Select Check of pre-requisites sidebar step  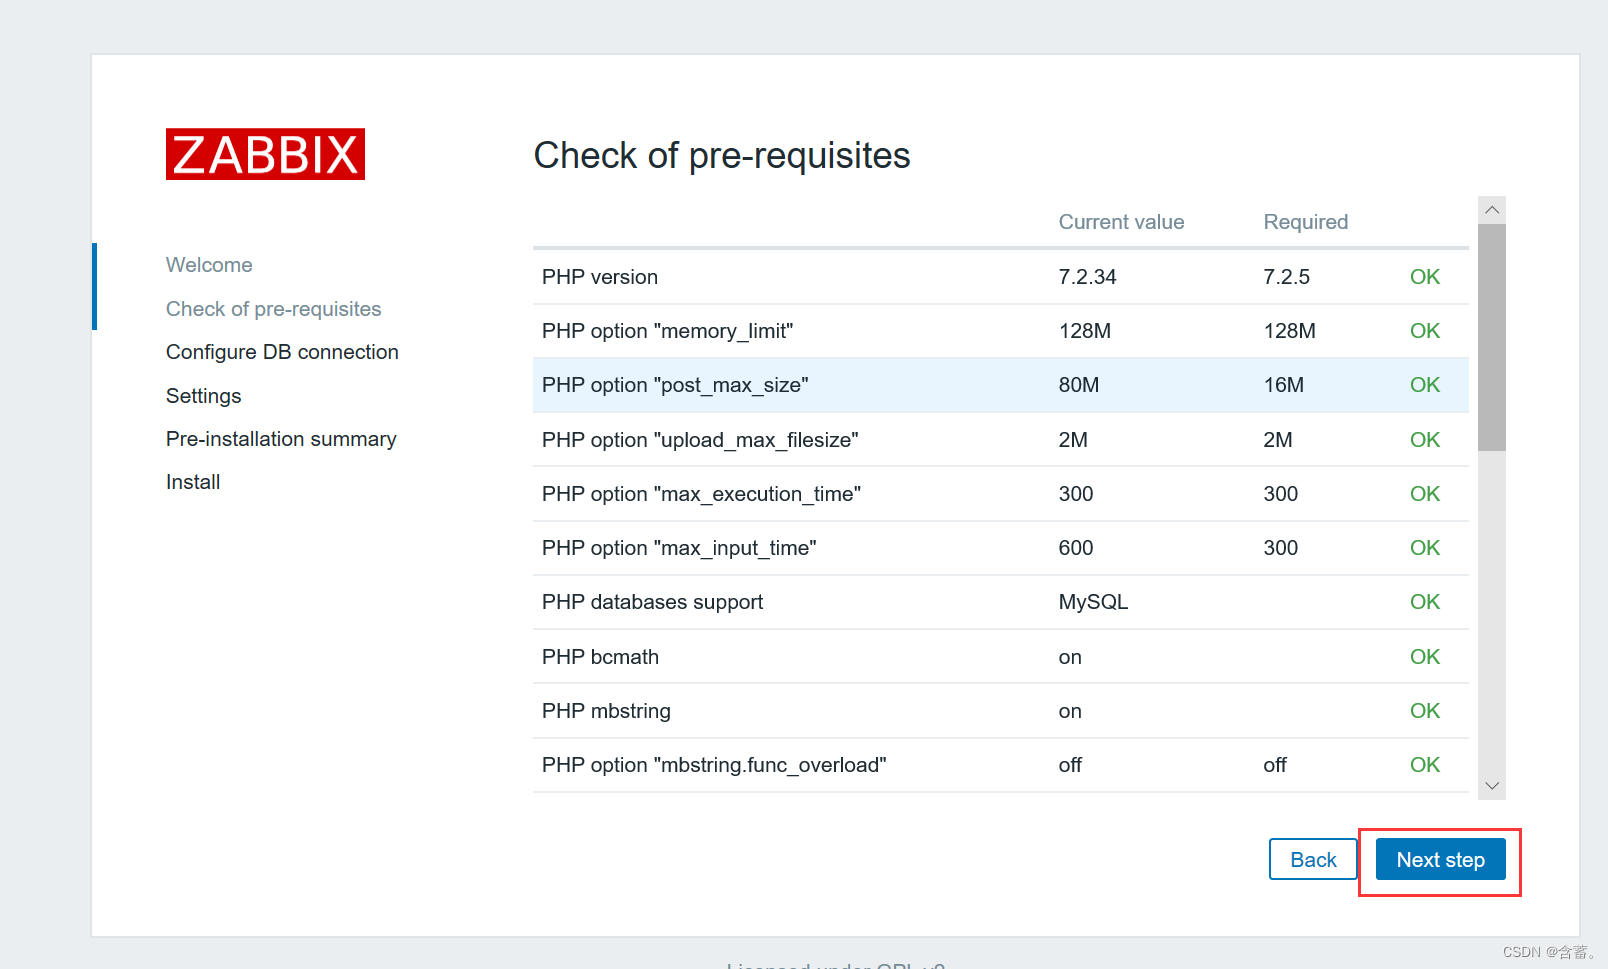click(274, 309)
